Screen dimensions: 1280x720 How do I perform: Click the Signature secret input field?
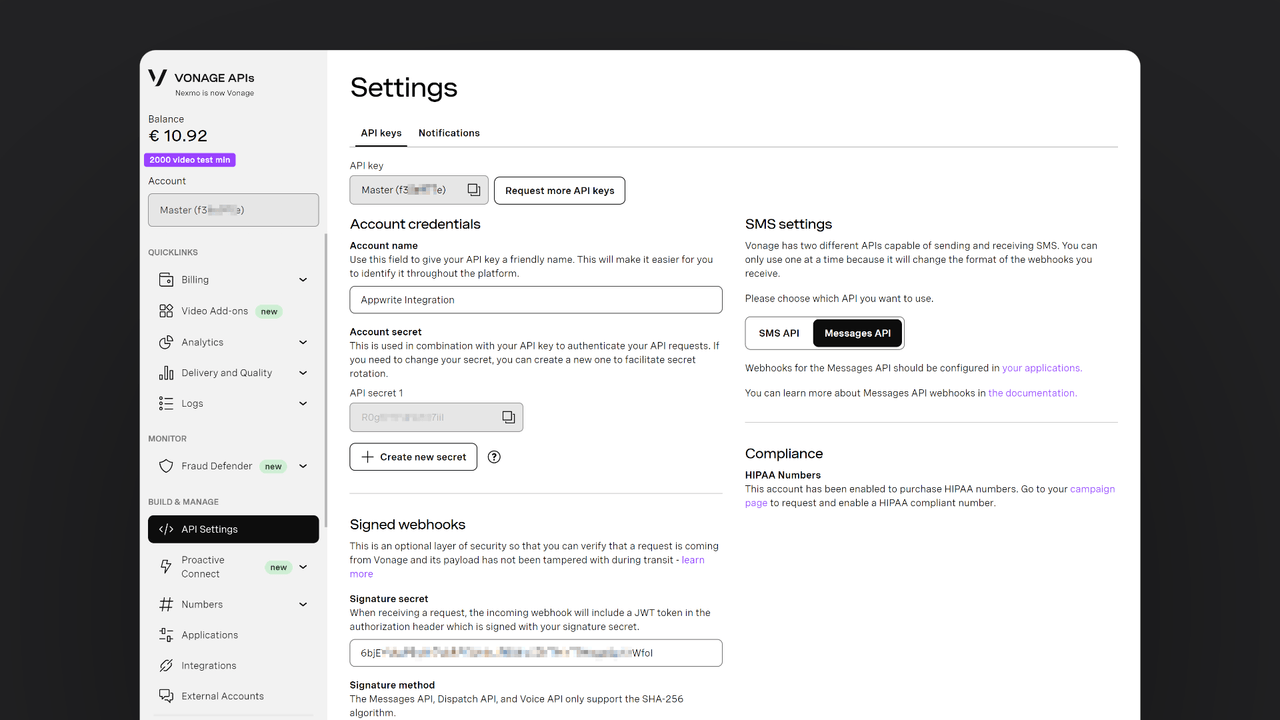point(536,653)
